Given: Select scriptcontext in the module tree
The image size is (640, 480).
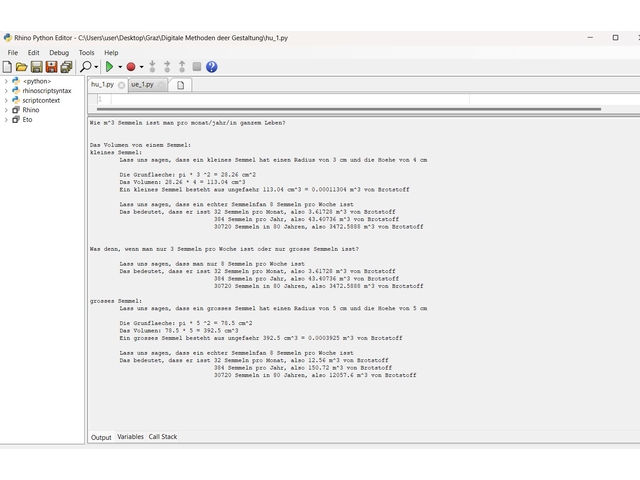Looking at the screenshot, I should coord(41,100).
